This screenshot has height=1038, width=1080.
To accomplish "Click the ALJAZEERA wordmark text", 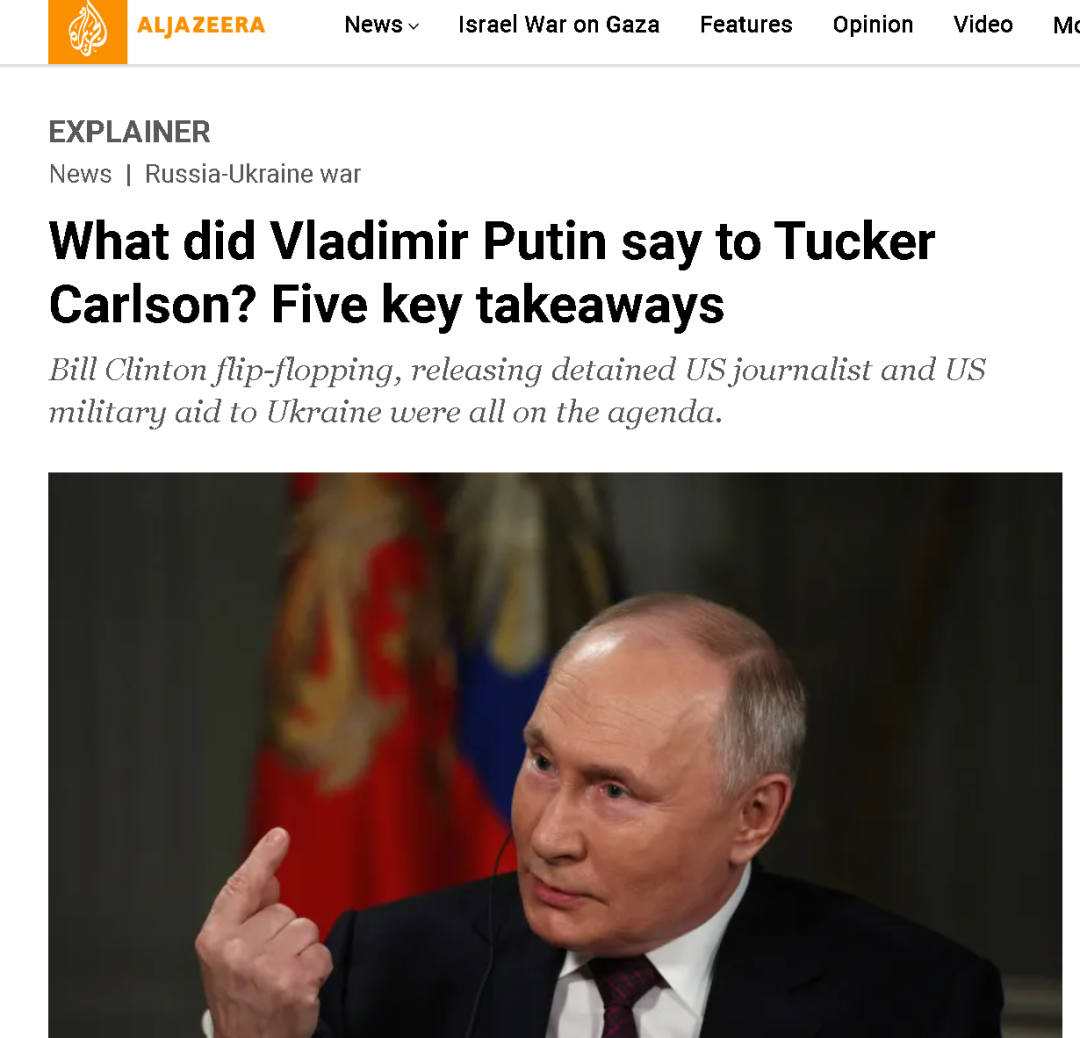I will click(x=201, y=25).
